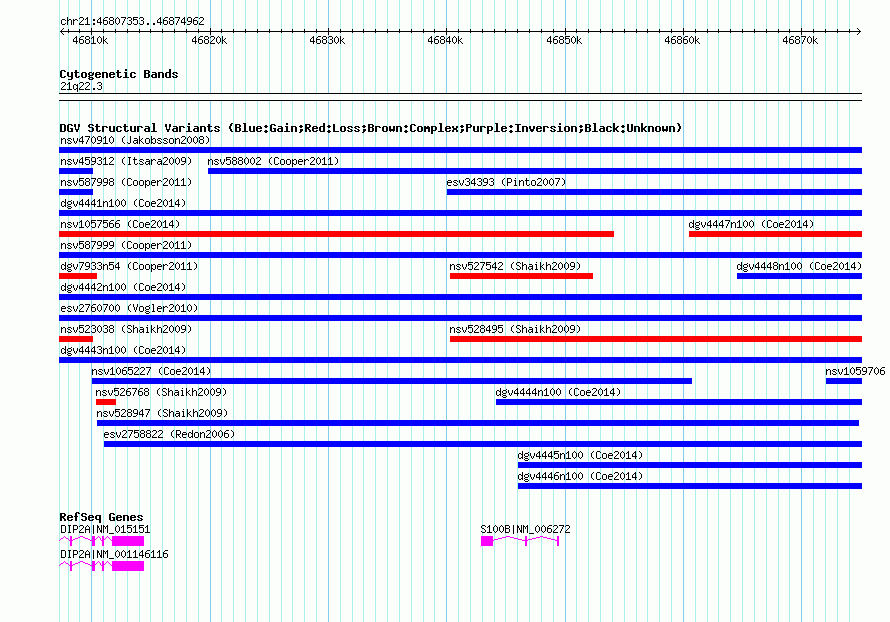Click nsv523038 (Shaikh2009) variant label
The image size is (890, 622).
pos(126,329)
